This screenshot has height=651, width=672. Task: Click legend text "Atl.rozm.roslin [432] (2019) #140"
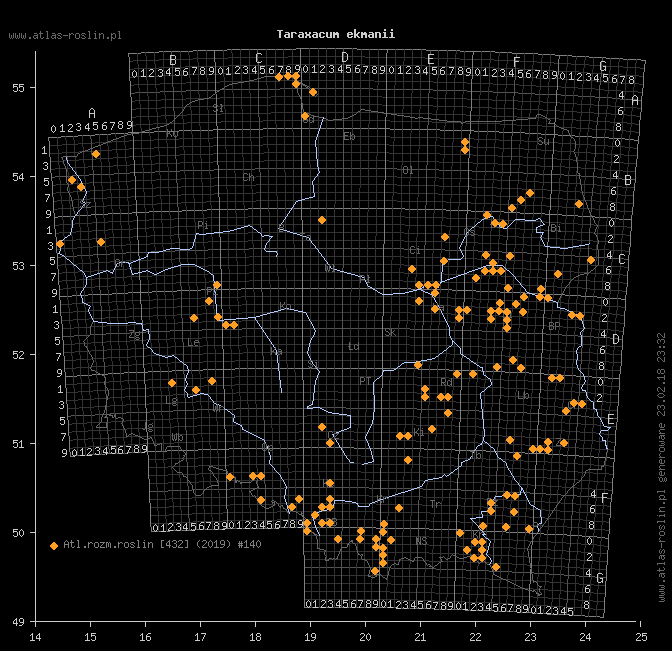pyautogui.click(x=162, y=544)
